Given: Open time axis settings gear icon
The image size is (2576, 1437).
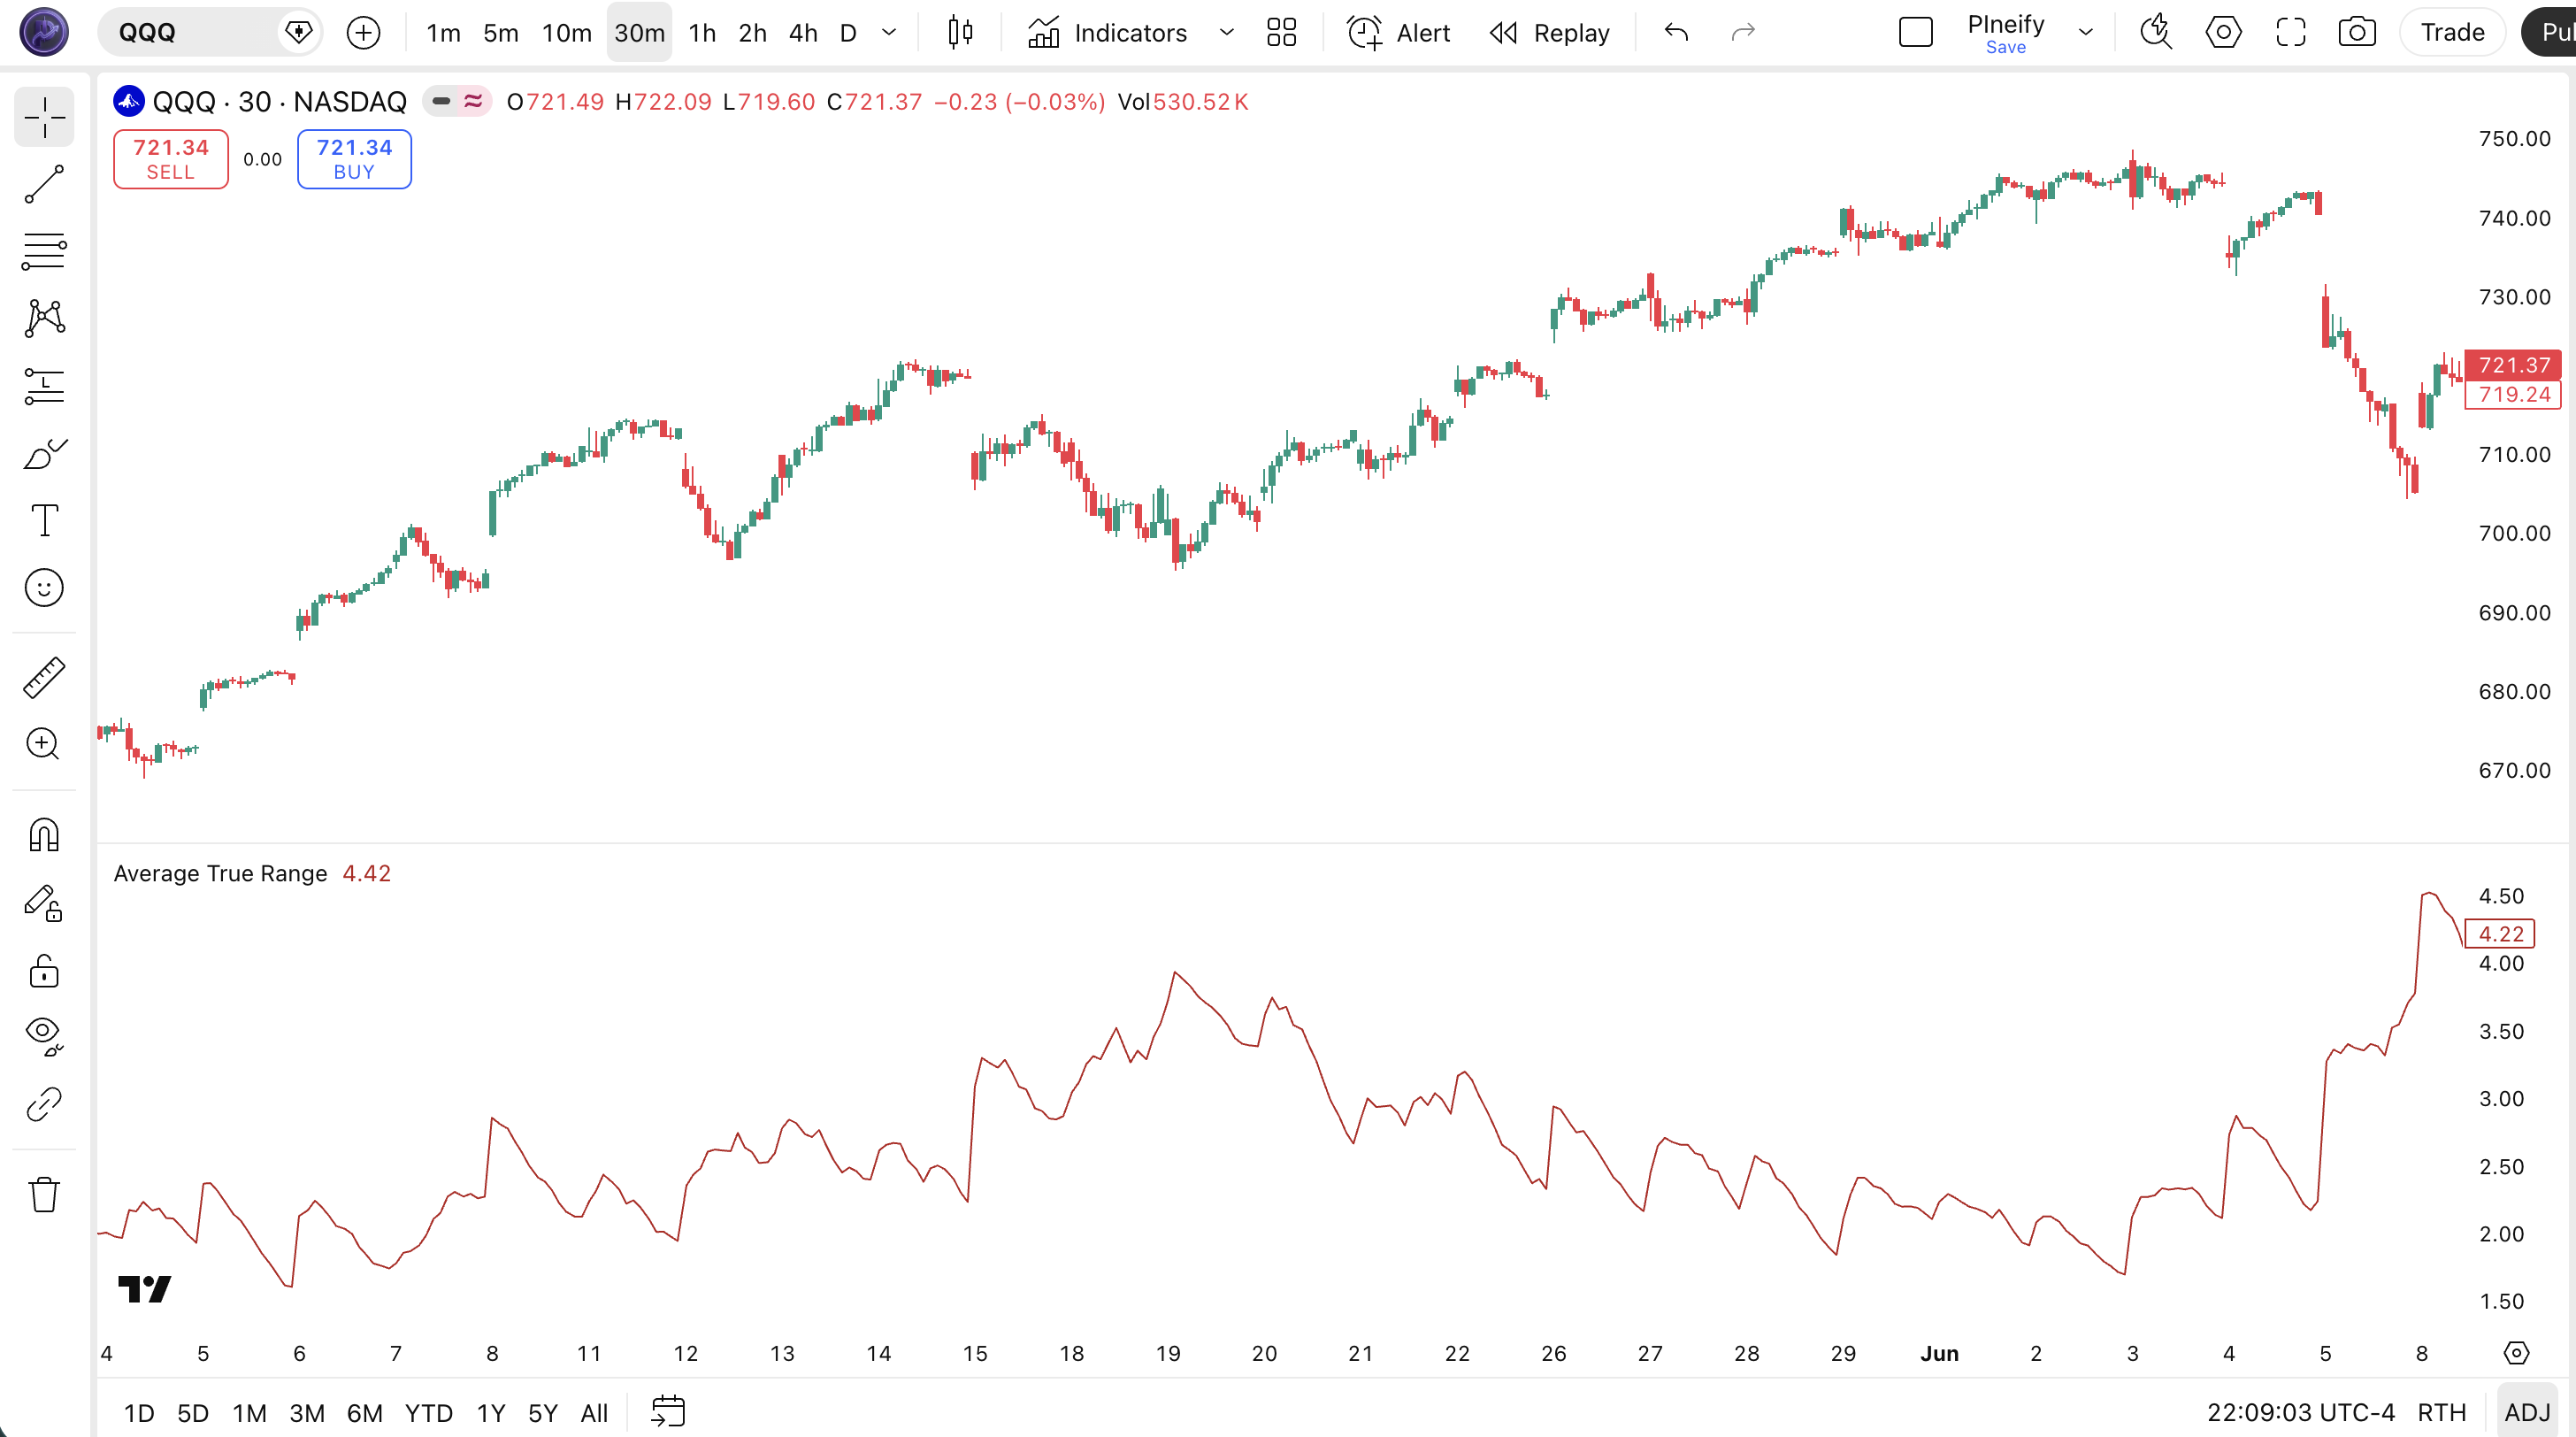Looking at the screenshot, I should coord(2516,1353).
